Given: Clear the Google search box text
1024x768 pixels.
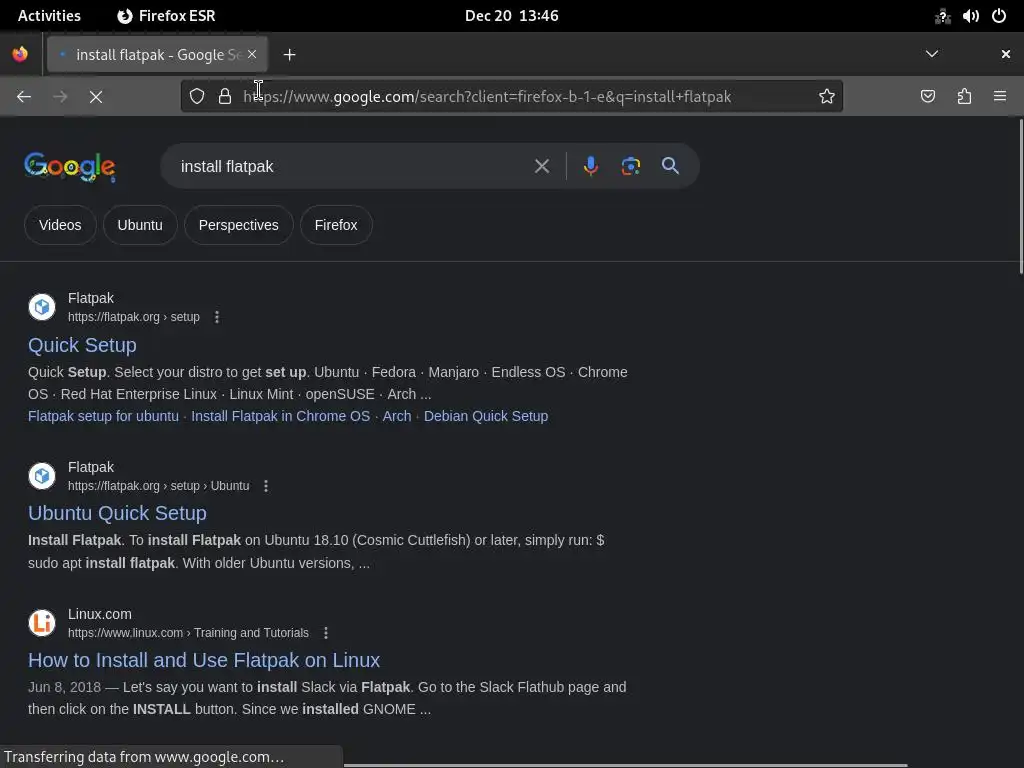Looking at the screenshot, I should coord(541,166).
